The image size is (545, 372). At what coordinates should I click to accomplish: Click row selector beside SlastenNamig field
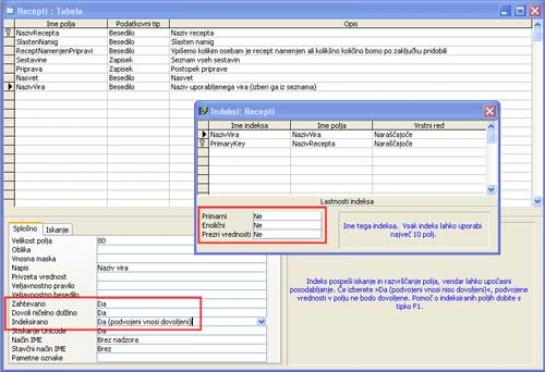[9, 42]
